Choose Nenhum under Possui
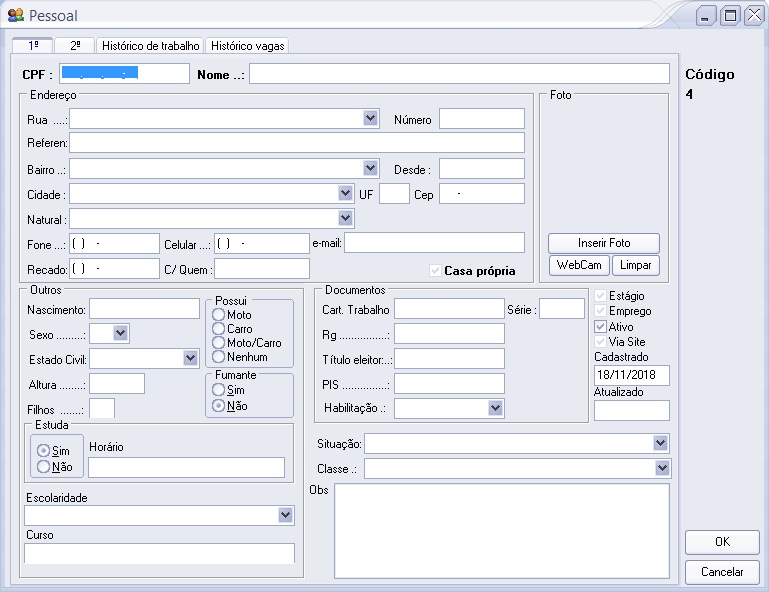The width and height of the screenshot is (769, 592). coord(219,357)
